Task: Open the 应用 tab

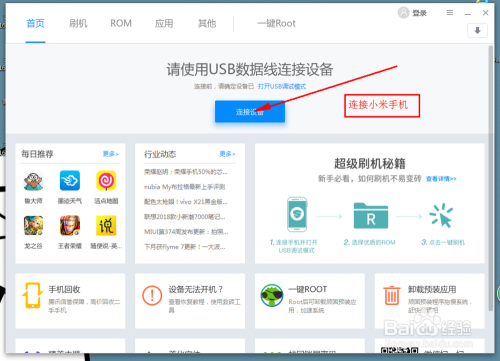Action: [x=164, y=23]
